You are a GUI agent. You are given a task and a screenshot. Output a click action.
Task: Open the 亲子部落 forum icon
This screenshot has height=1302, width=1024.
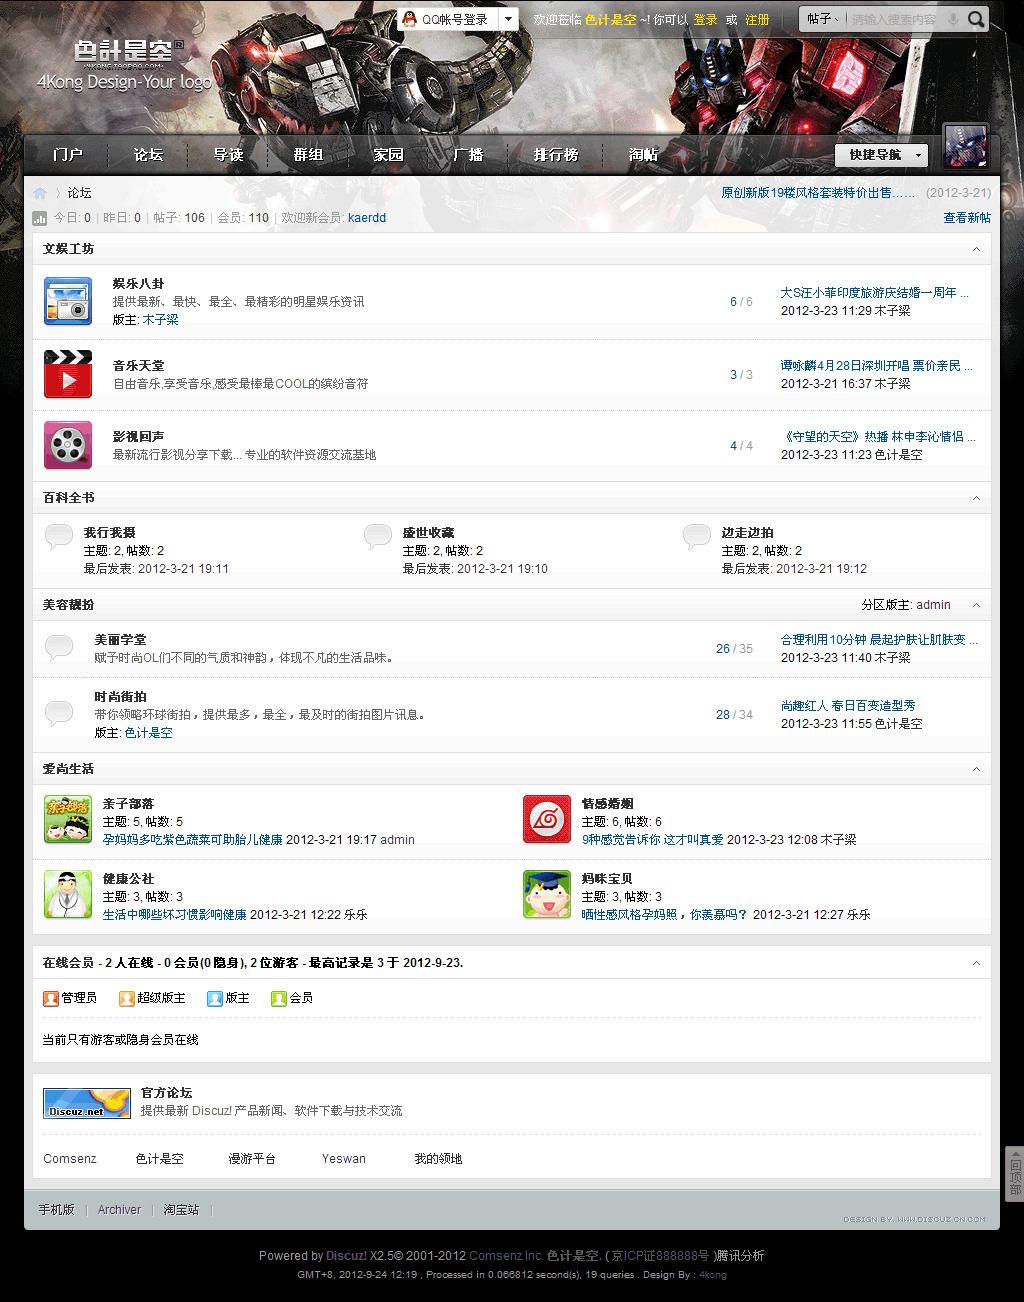pyautogui.click(x=68, y=819)
